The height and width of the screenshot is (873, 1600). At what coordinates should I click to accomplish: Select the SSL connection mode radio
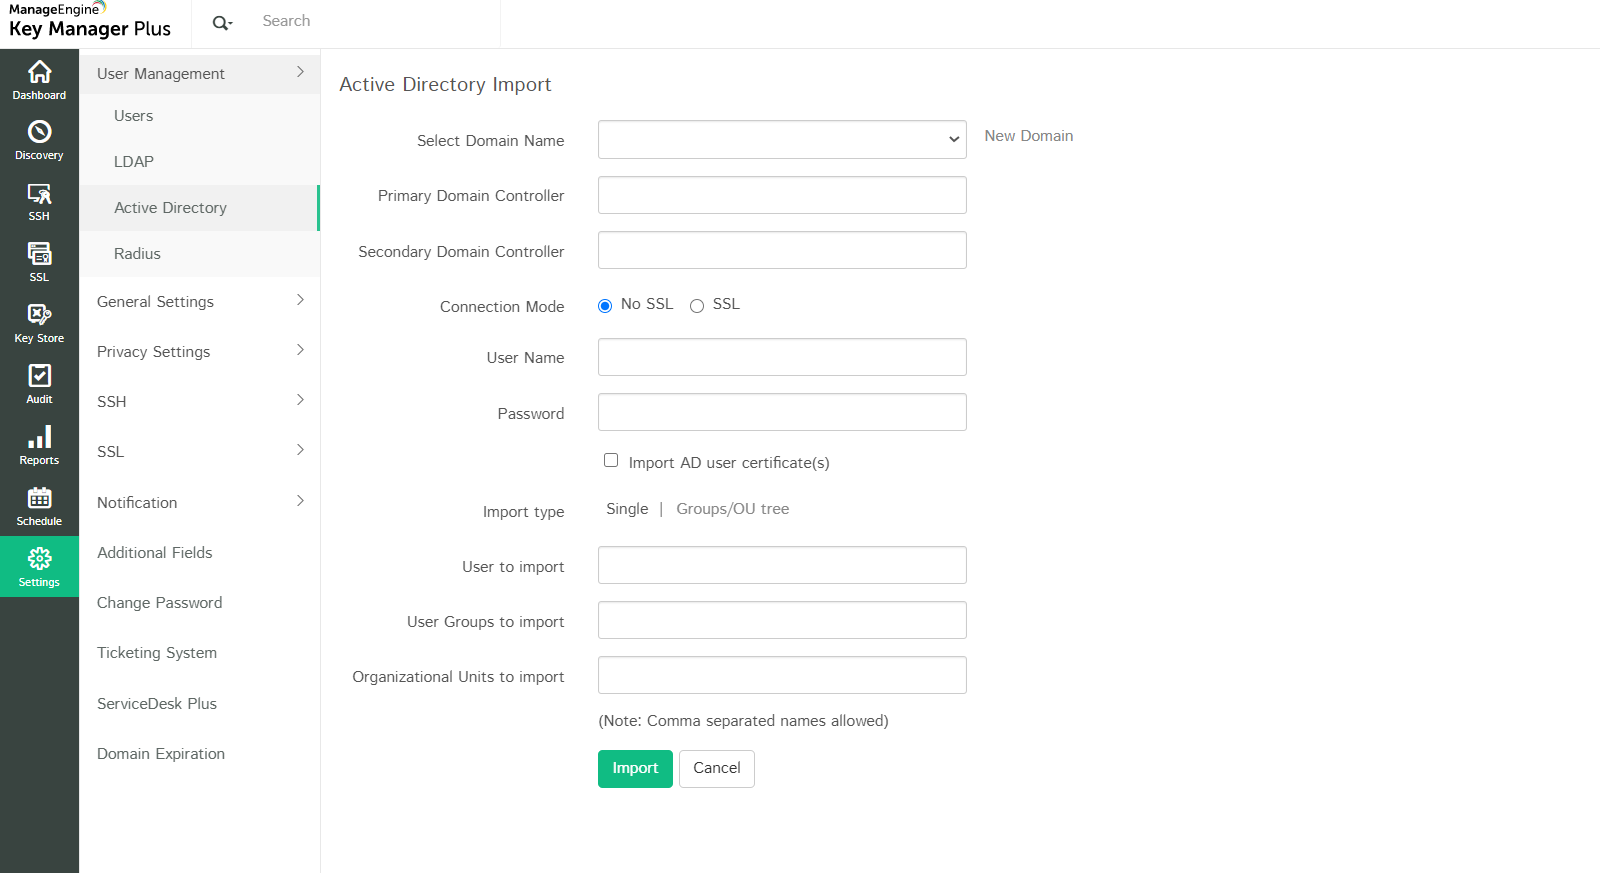pyautogui.click(x=697, y=306)
